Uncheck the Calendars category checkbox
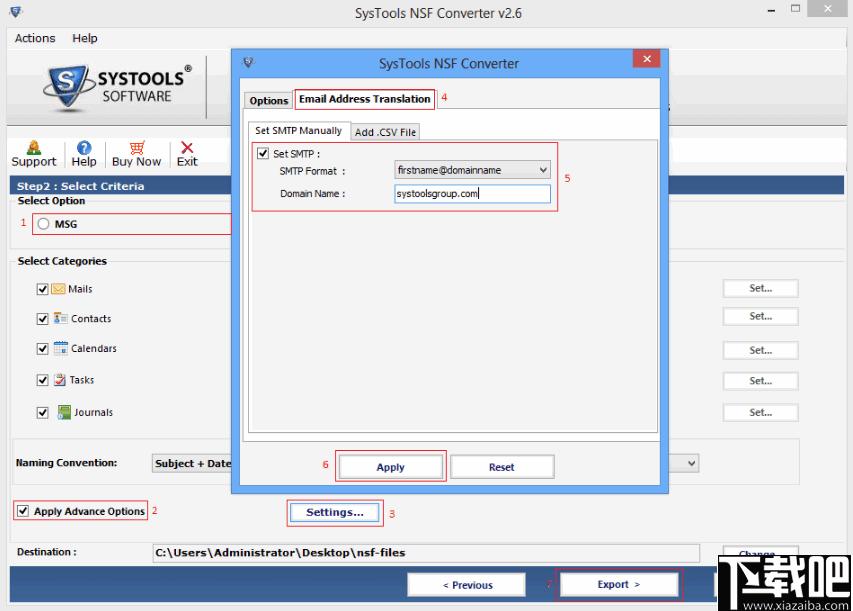 tap(42, 349)
